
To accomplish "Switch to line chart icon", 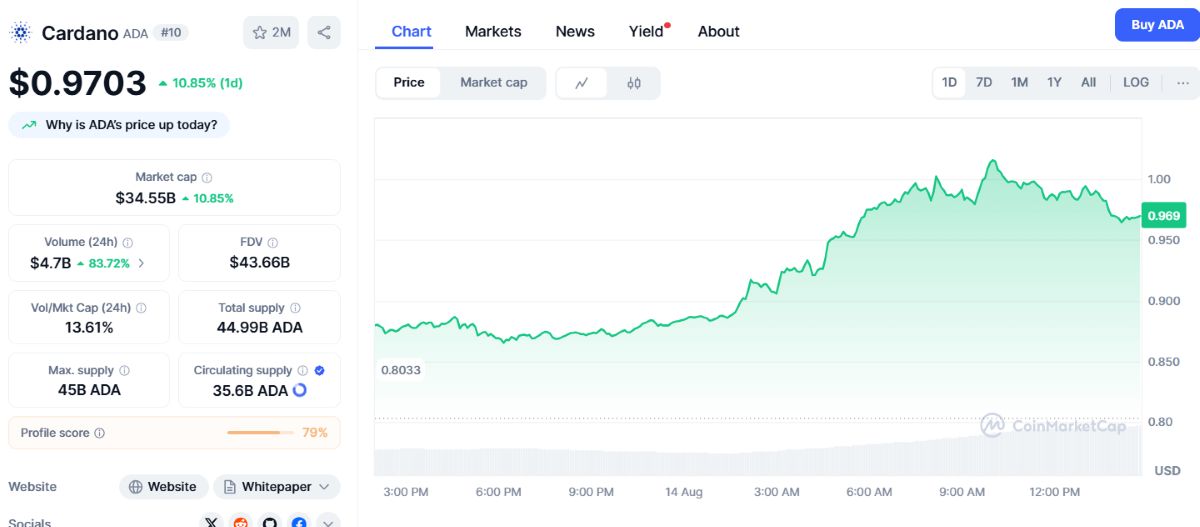I will (582, 83).
